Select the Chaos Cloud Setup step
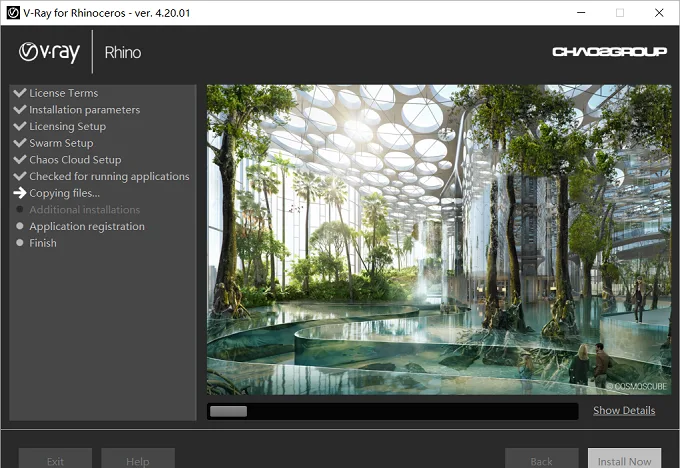The image size is (680, 468). 75,160
